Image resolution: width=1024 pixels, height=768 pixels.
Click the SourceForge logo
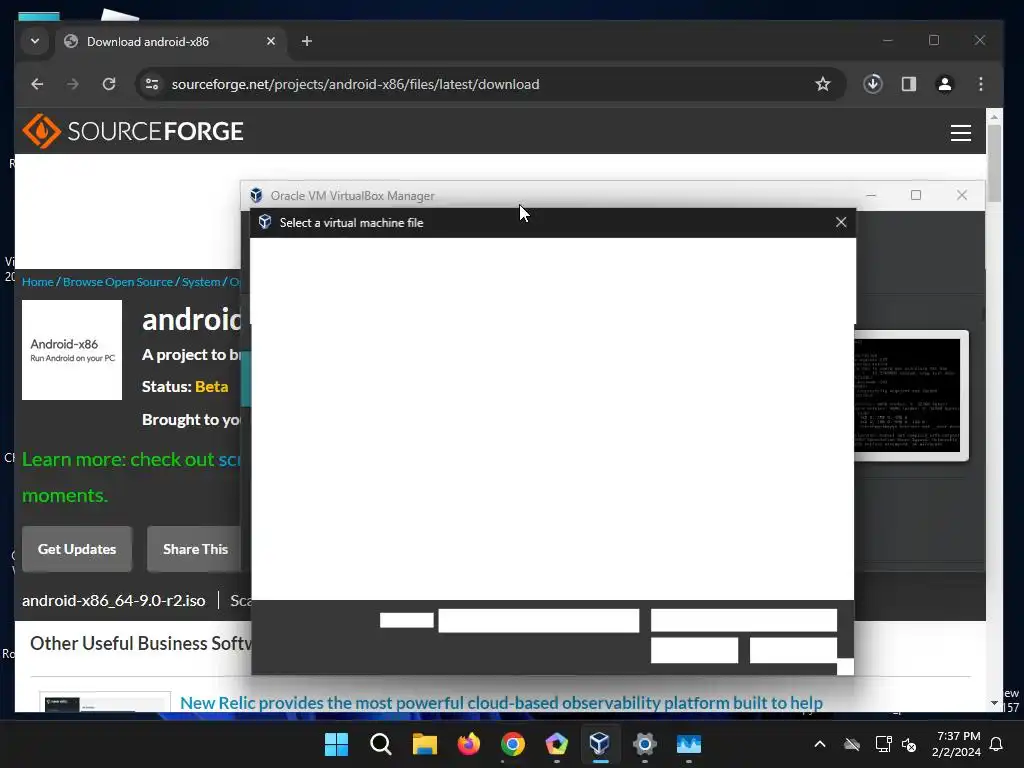point(133,131)
